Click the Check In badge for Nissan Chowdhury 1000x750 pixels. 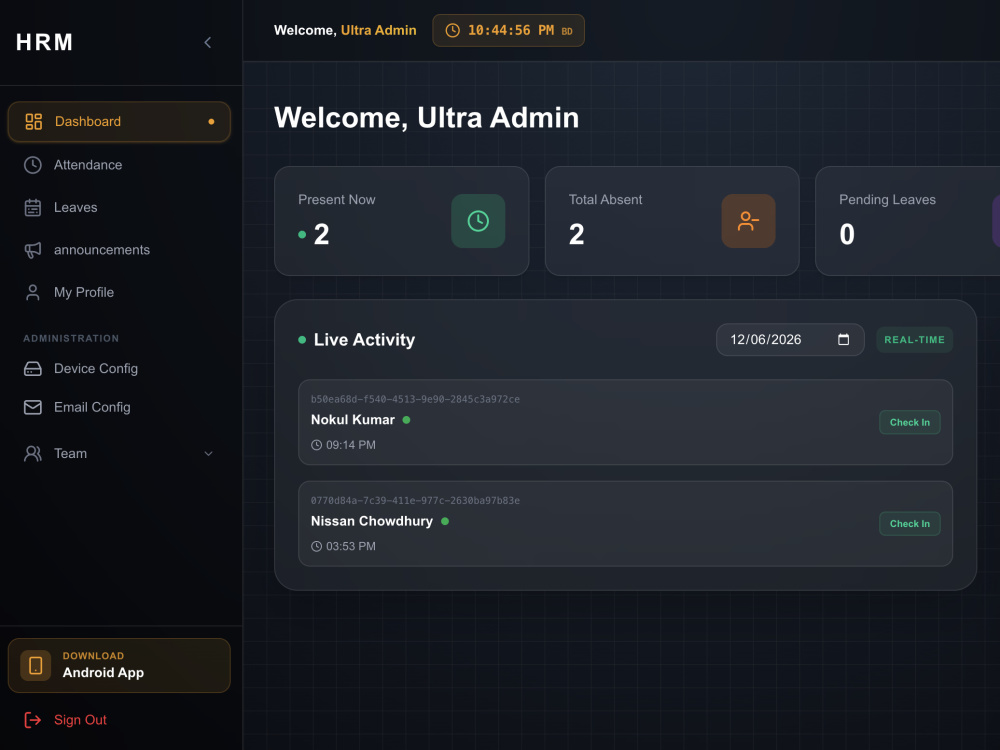click(909, 524)
